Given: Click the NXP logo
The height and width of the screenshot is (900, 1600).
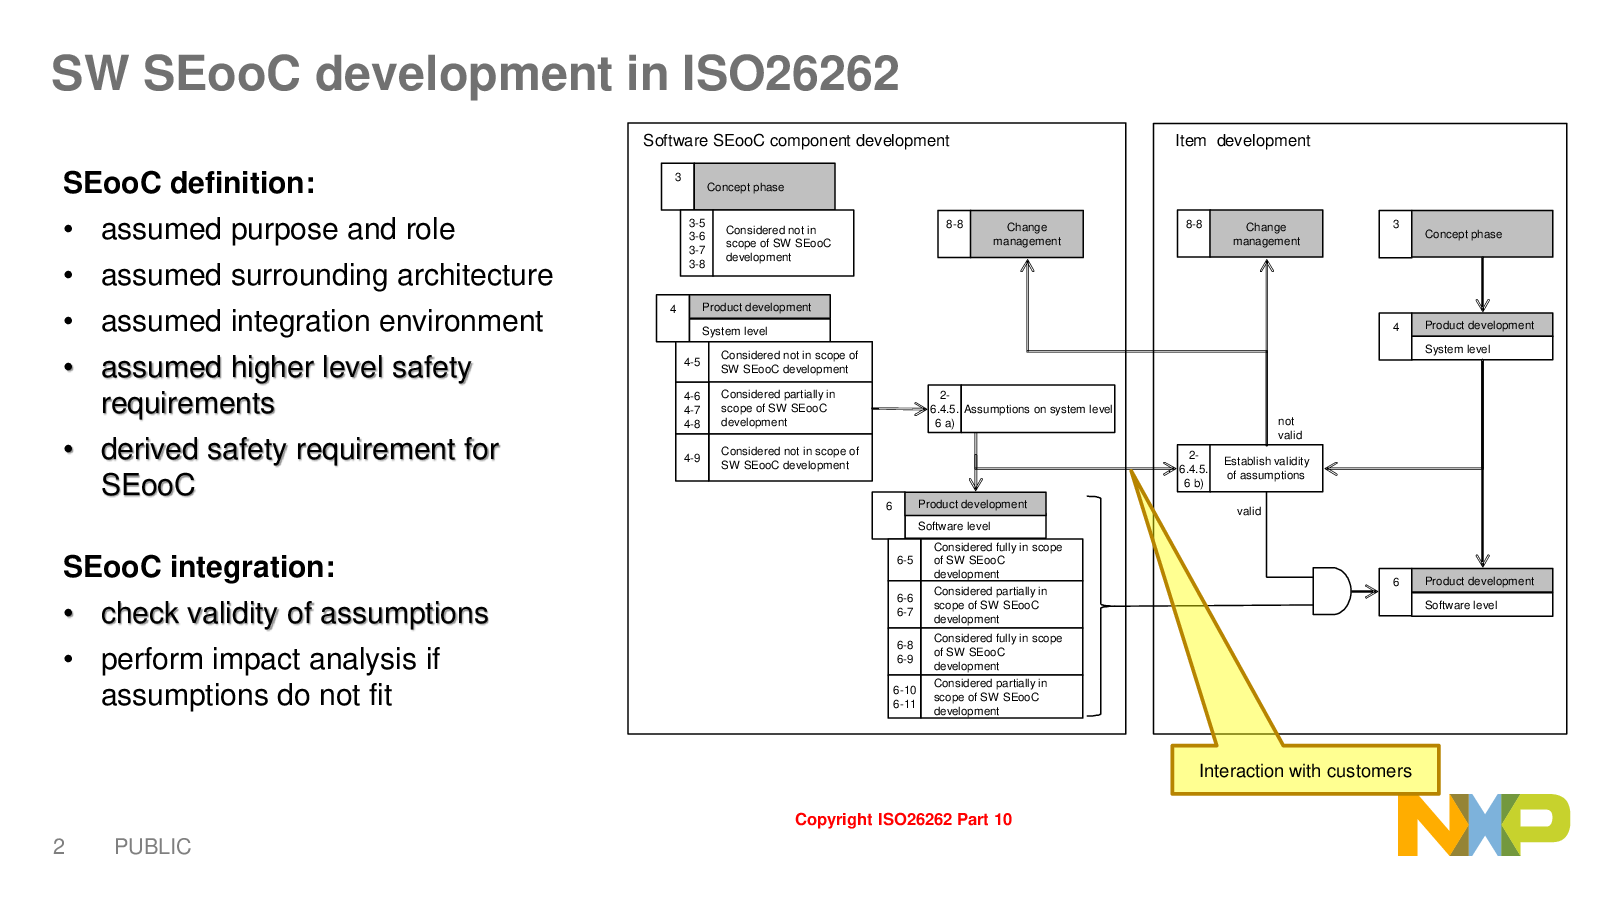Looking at the screenshot, I should pyautogui.click(x=1484, y=825).
